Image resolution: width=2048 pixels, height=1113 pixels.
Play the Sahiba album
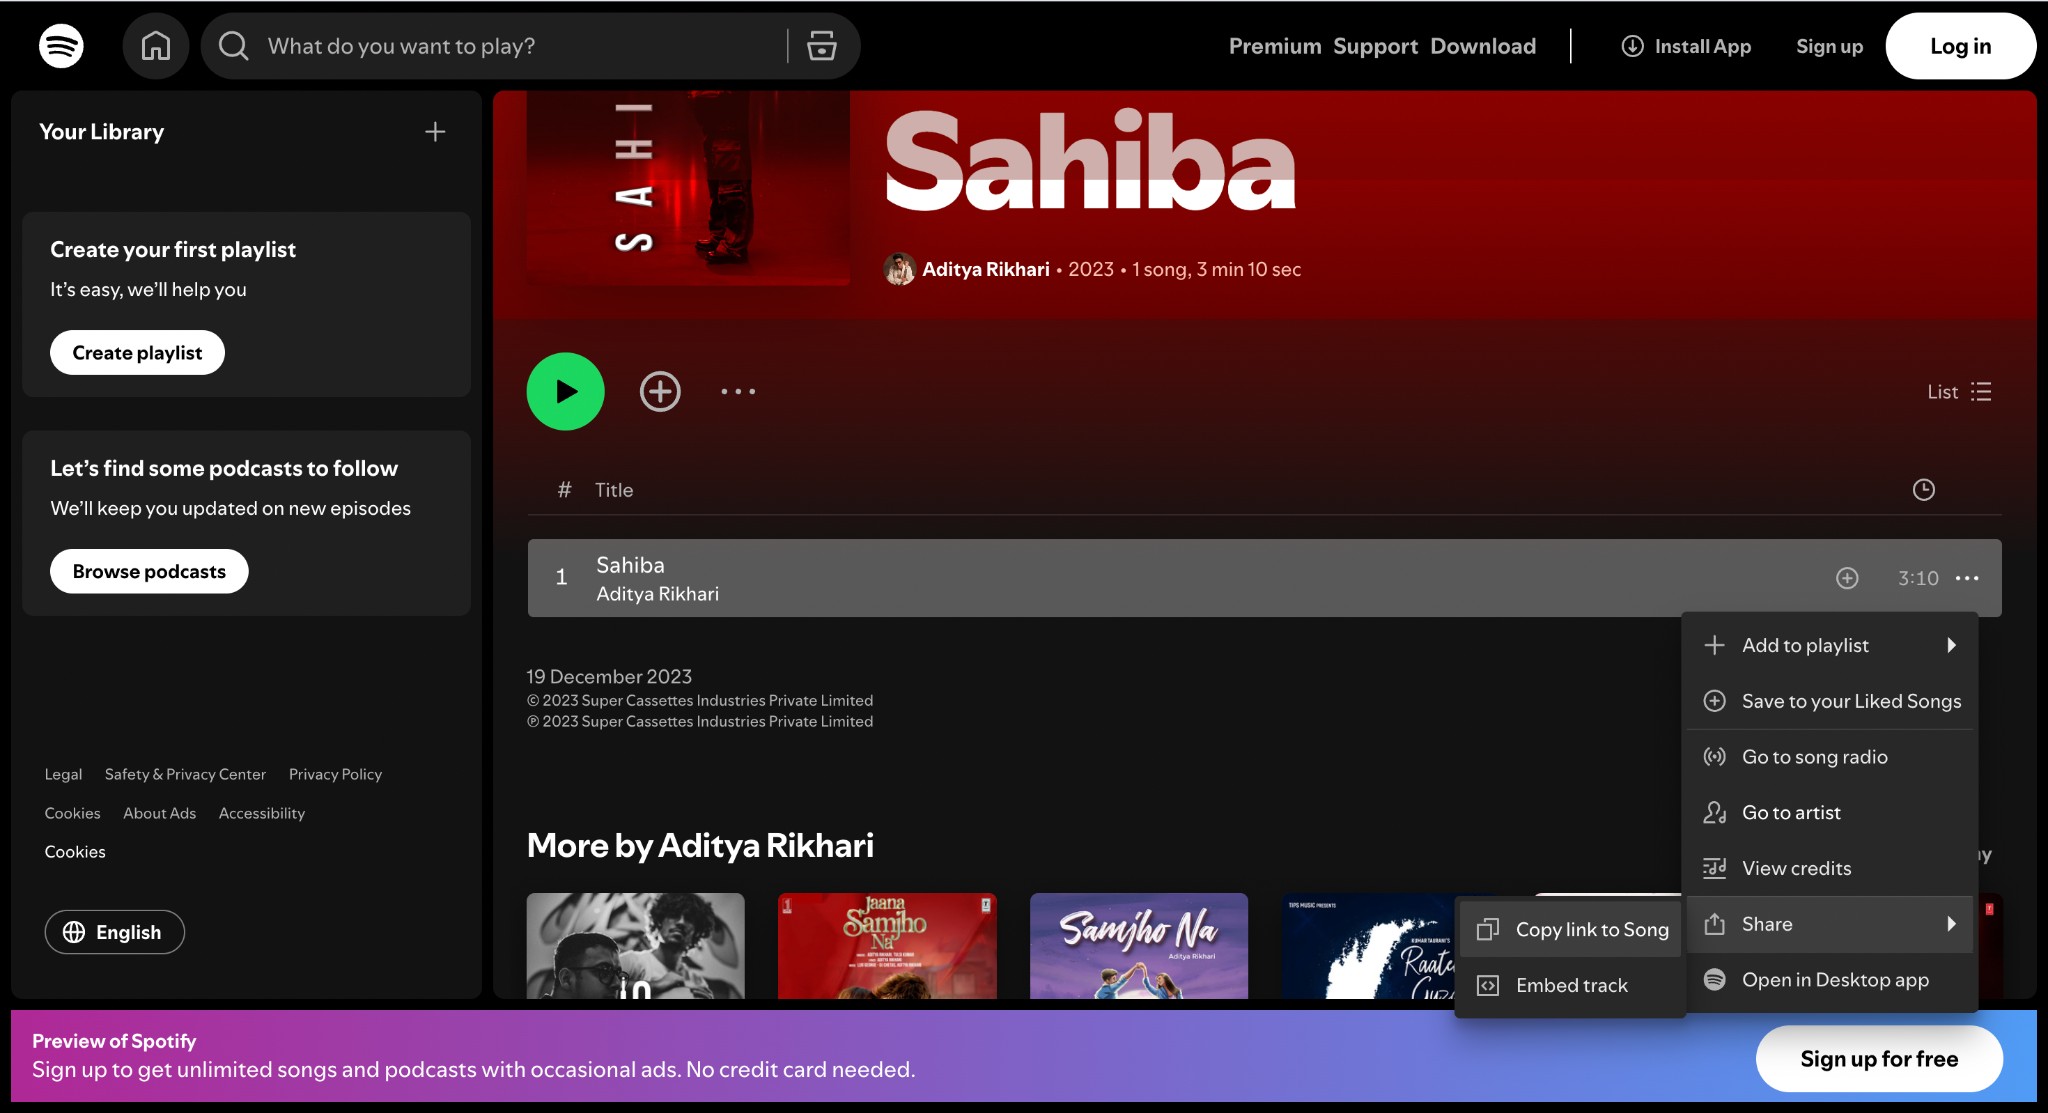[566, 392]
